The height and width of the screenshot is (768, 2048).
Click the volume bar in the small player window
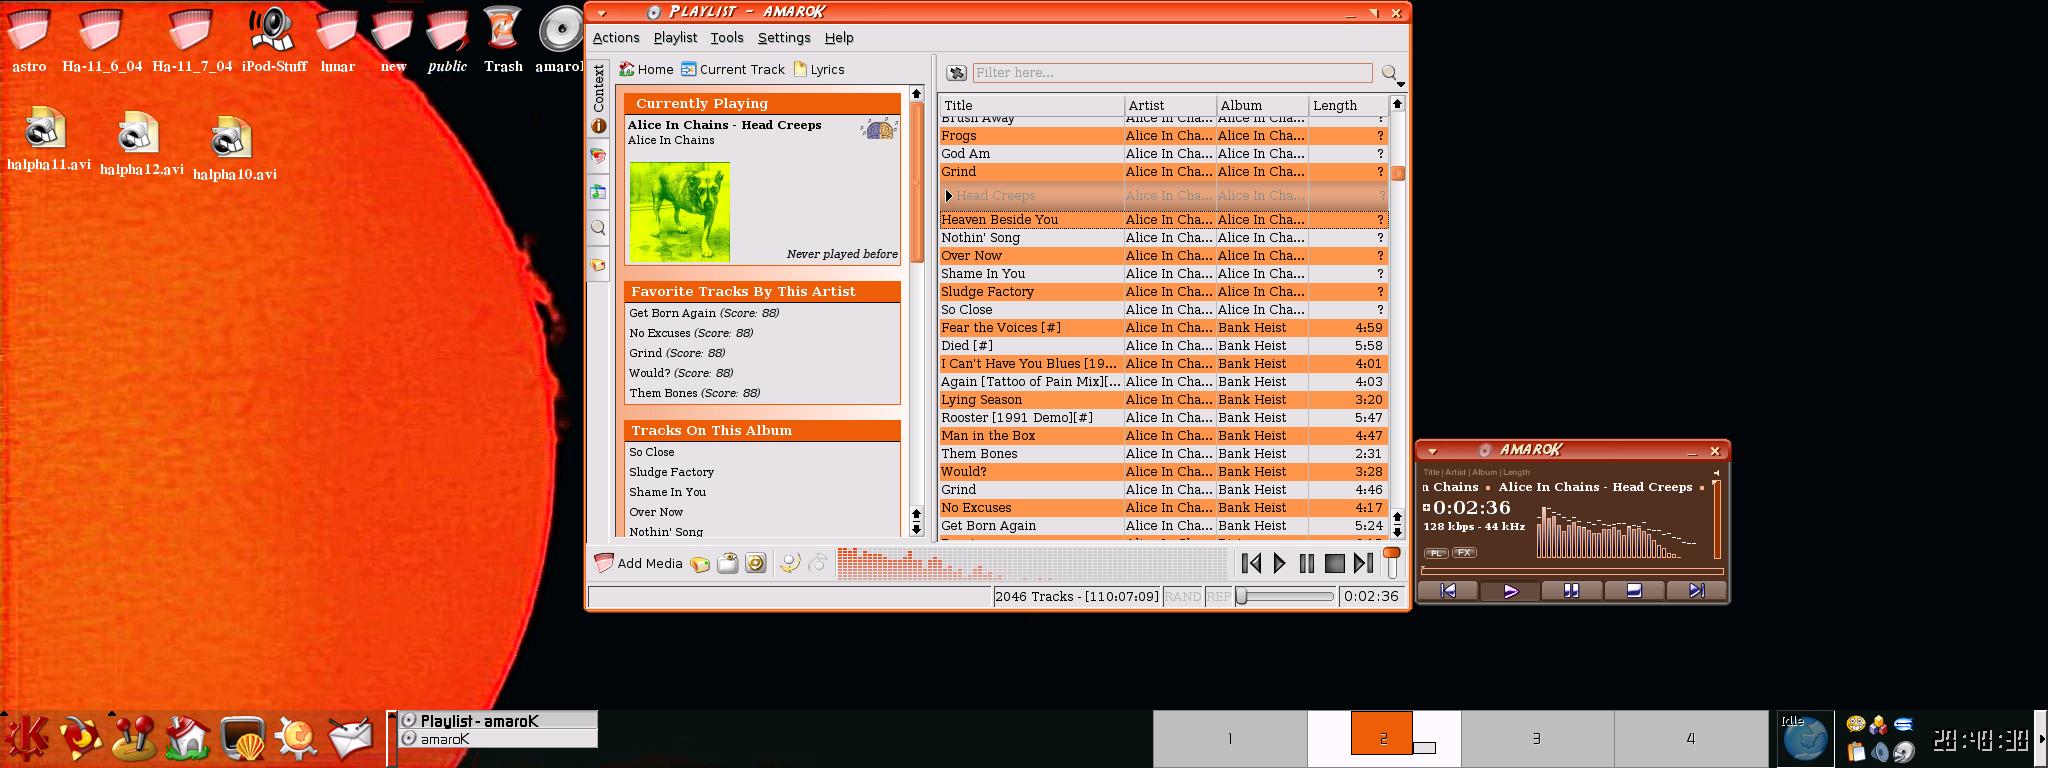(x=1717, y=520)
